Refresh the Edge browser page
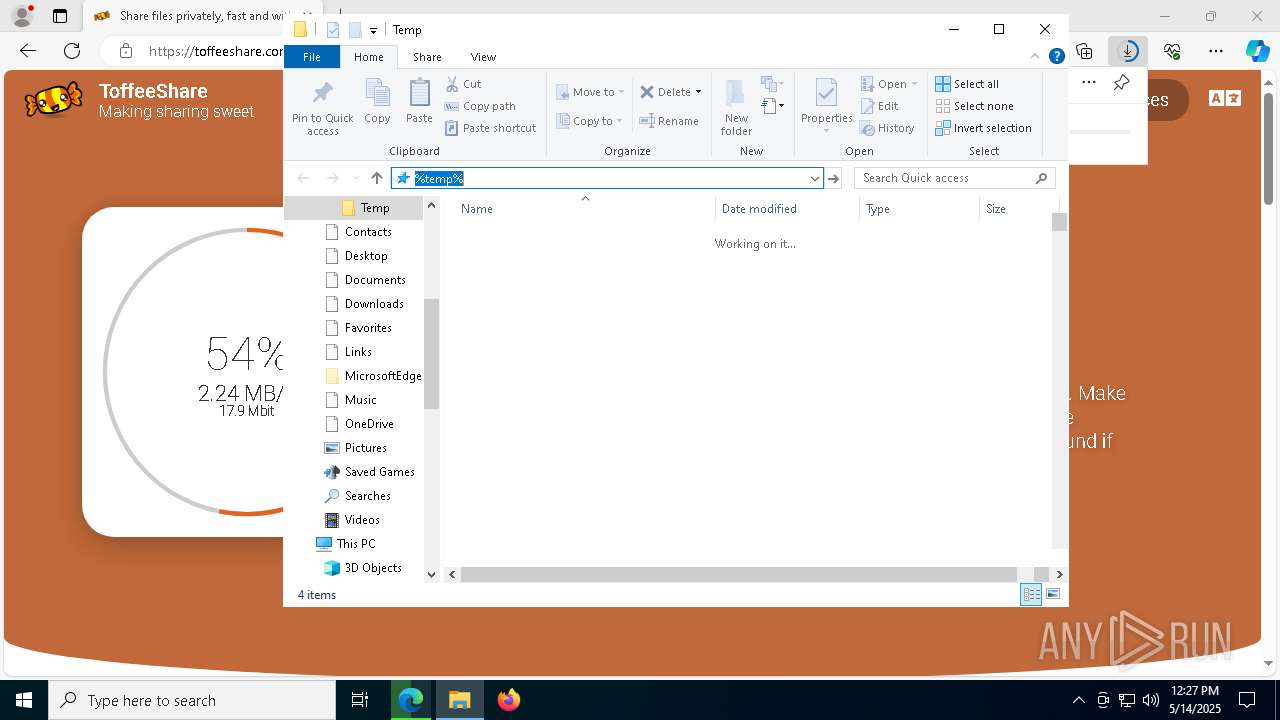This screenshot has height=720, width=1280. [x=72, y=51]
